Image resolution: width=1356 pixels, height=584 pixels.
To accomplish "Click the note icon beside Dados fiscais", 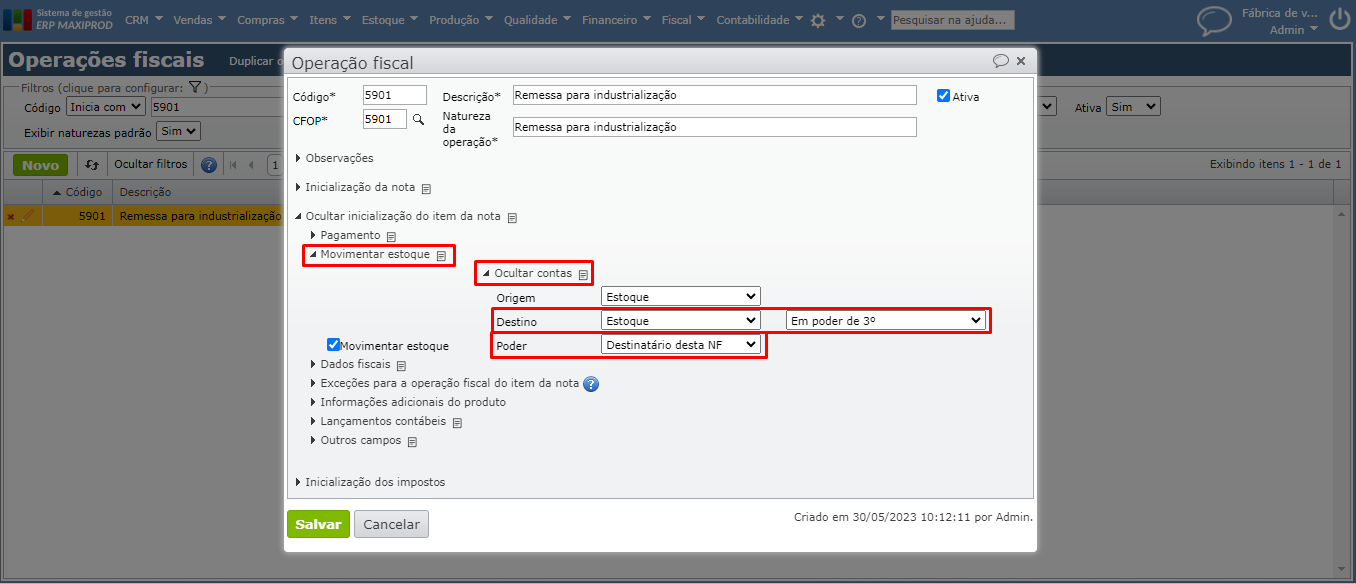I will click(401, 365).
